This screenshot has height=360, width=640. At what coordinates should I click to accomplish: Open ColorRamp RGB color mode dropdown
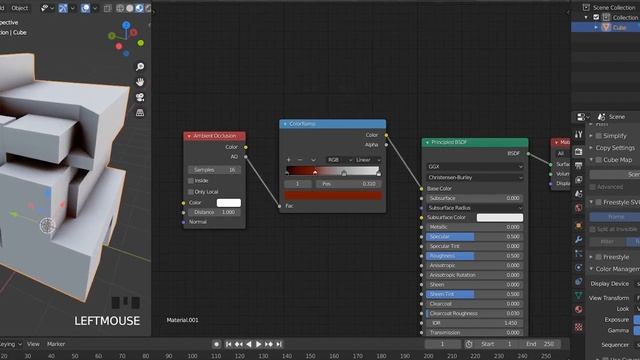click(x=339, y=160)
